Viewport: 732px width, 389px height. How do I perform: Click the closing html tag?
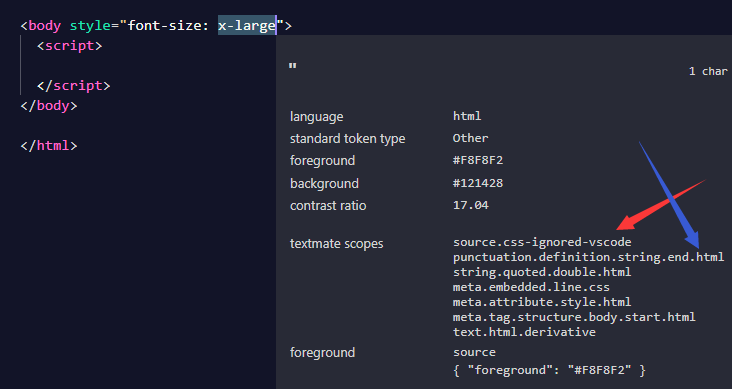(49, 145)
